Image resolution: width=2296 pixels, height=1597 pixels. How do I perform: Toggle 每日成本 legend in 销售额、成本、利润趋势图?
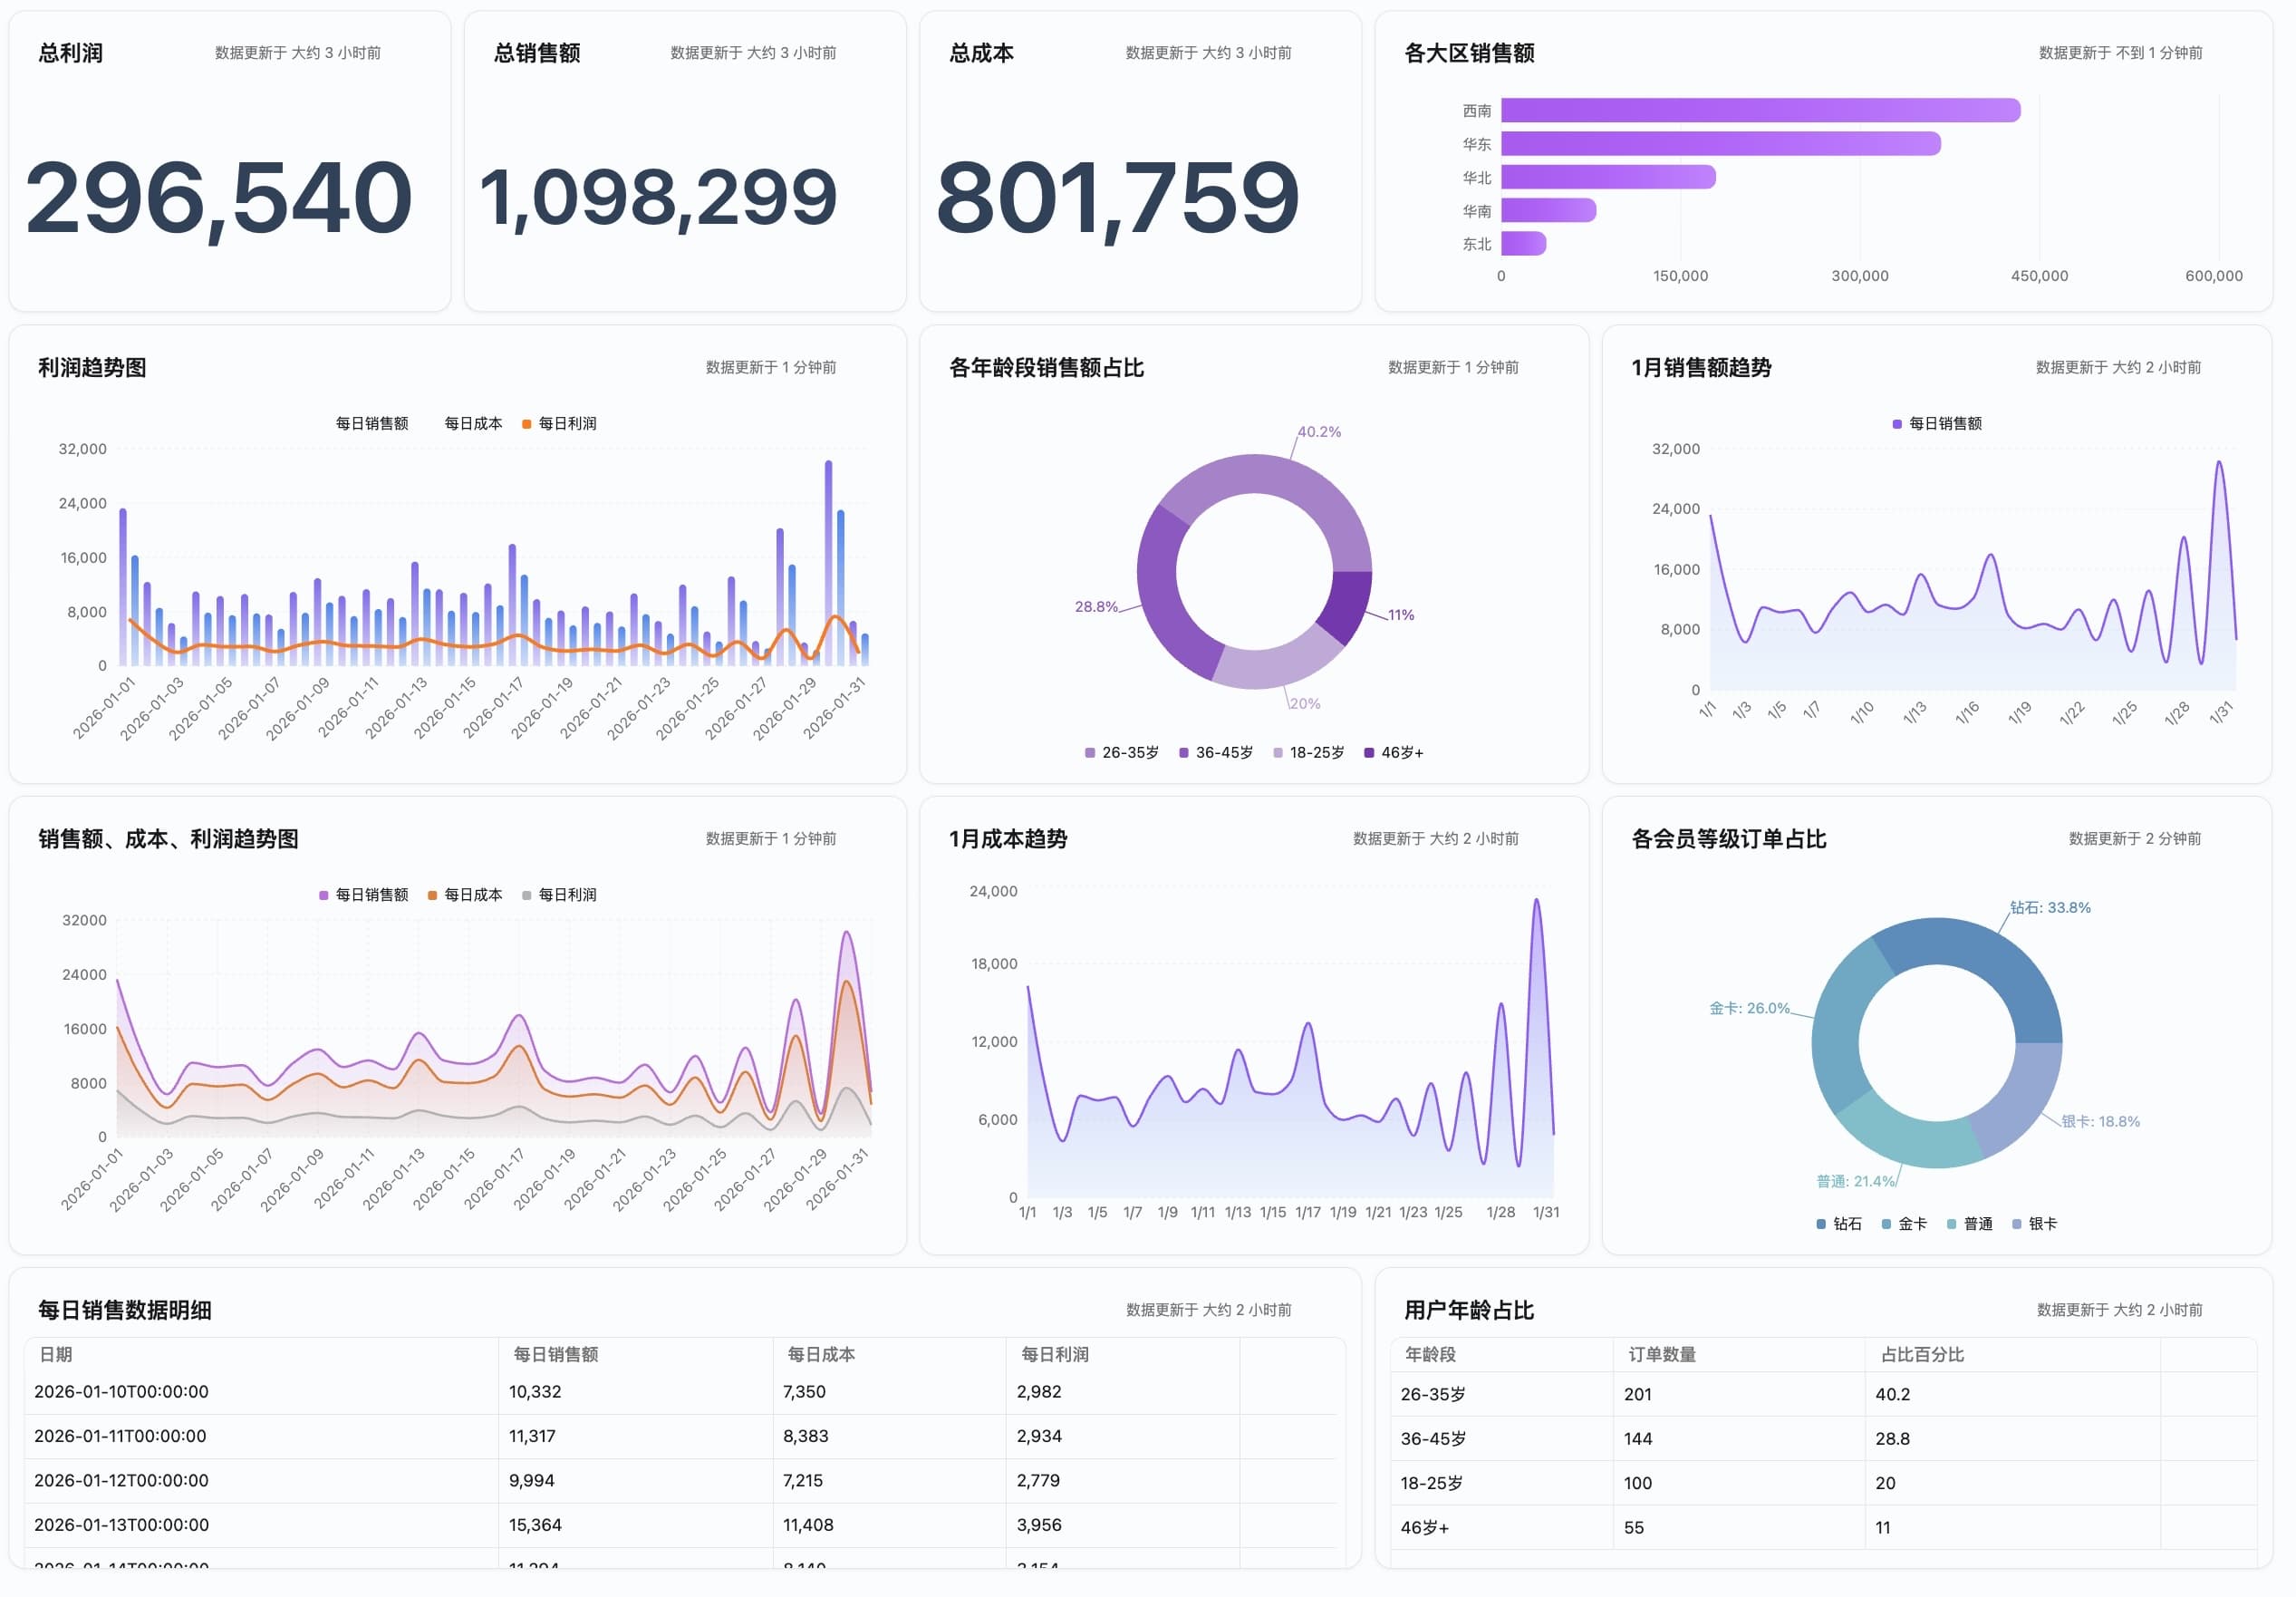pyautogui.click(x=465, y=894)
